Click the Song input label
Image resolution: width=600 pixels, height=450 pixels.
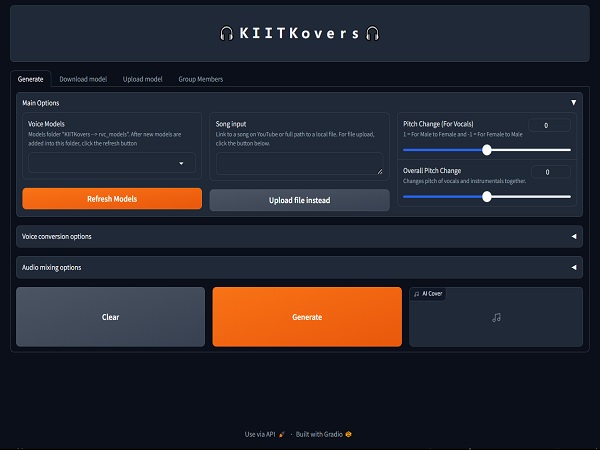(231, 124)
